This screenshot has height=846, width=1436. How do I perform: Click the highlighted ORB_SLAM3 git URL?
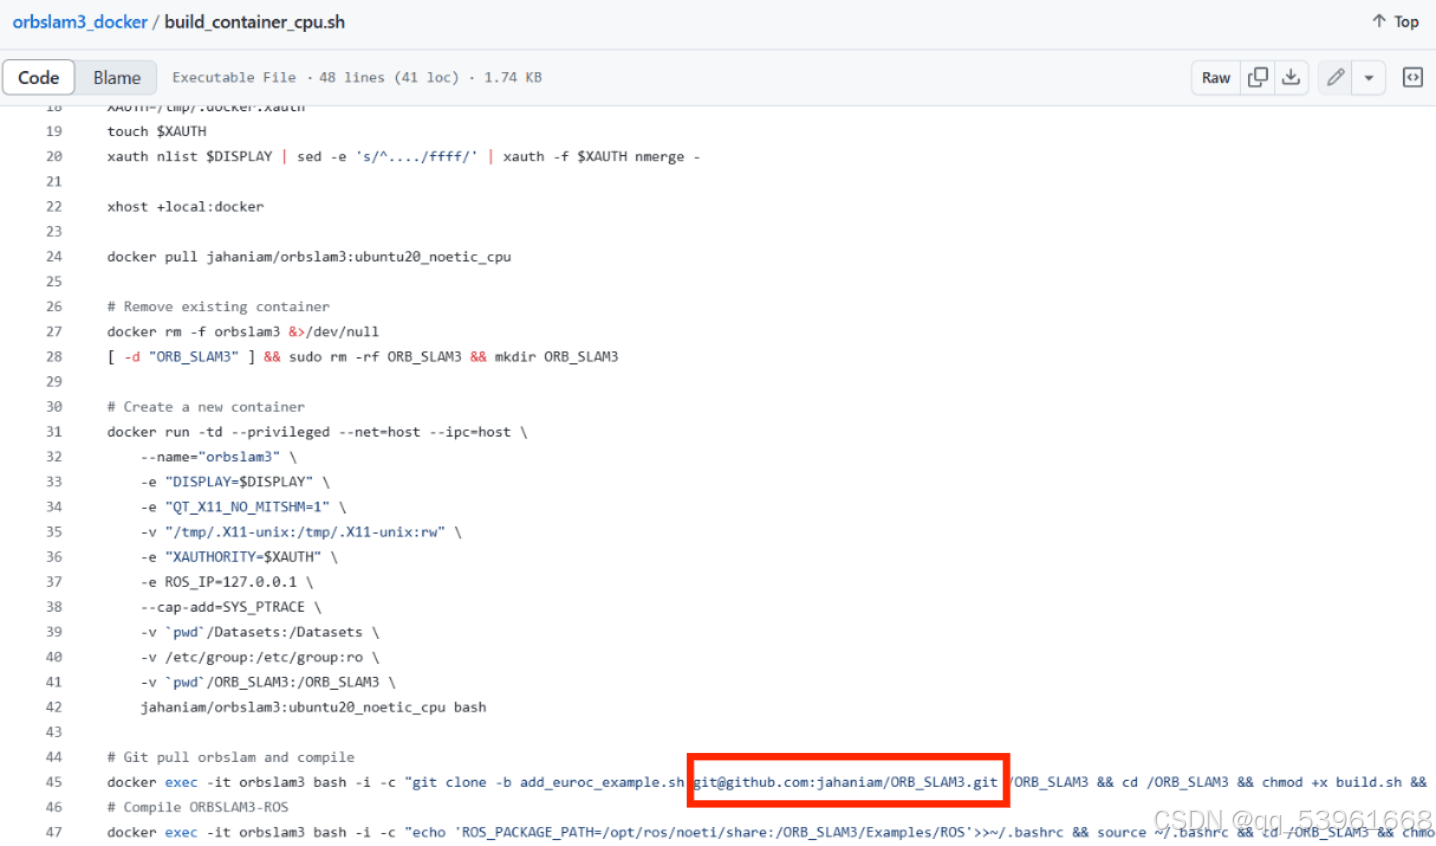pos(846,781)
